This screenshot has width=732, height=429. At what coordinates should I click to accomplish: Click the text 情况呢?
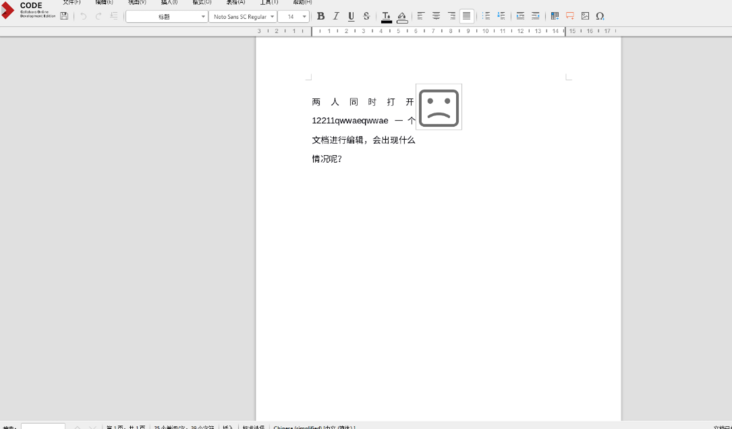click(327, 159)
